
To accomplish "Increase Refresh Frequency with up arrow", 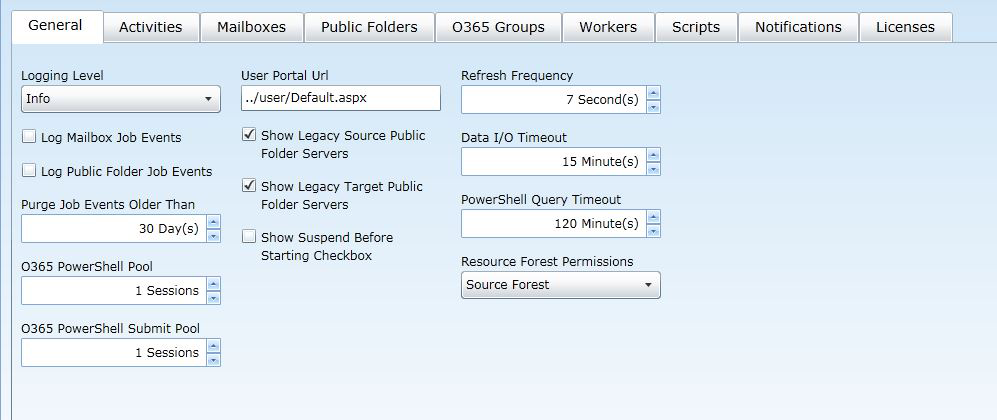I will (x=653, y=94).
